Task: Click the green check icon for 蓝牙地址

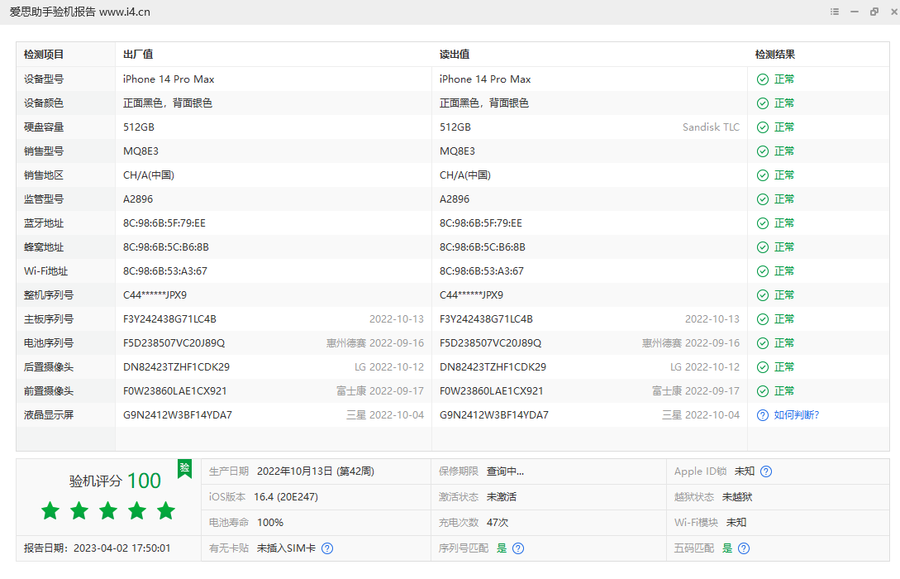Action: (x=762, y=223)
